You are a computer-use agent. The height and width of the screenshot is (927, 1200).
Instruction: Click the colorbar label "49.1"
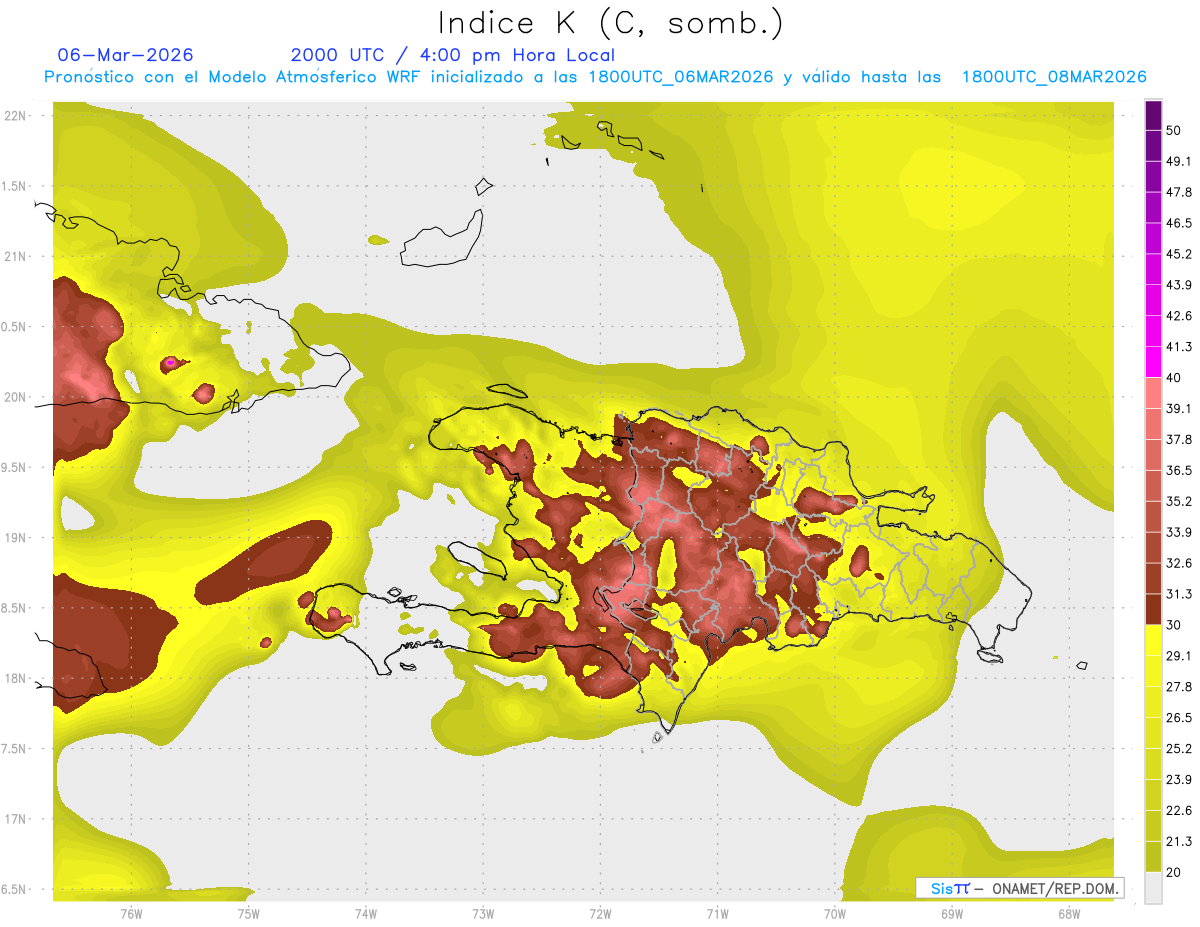(x=1179, y=161)
